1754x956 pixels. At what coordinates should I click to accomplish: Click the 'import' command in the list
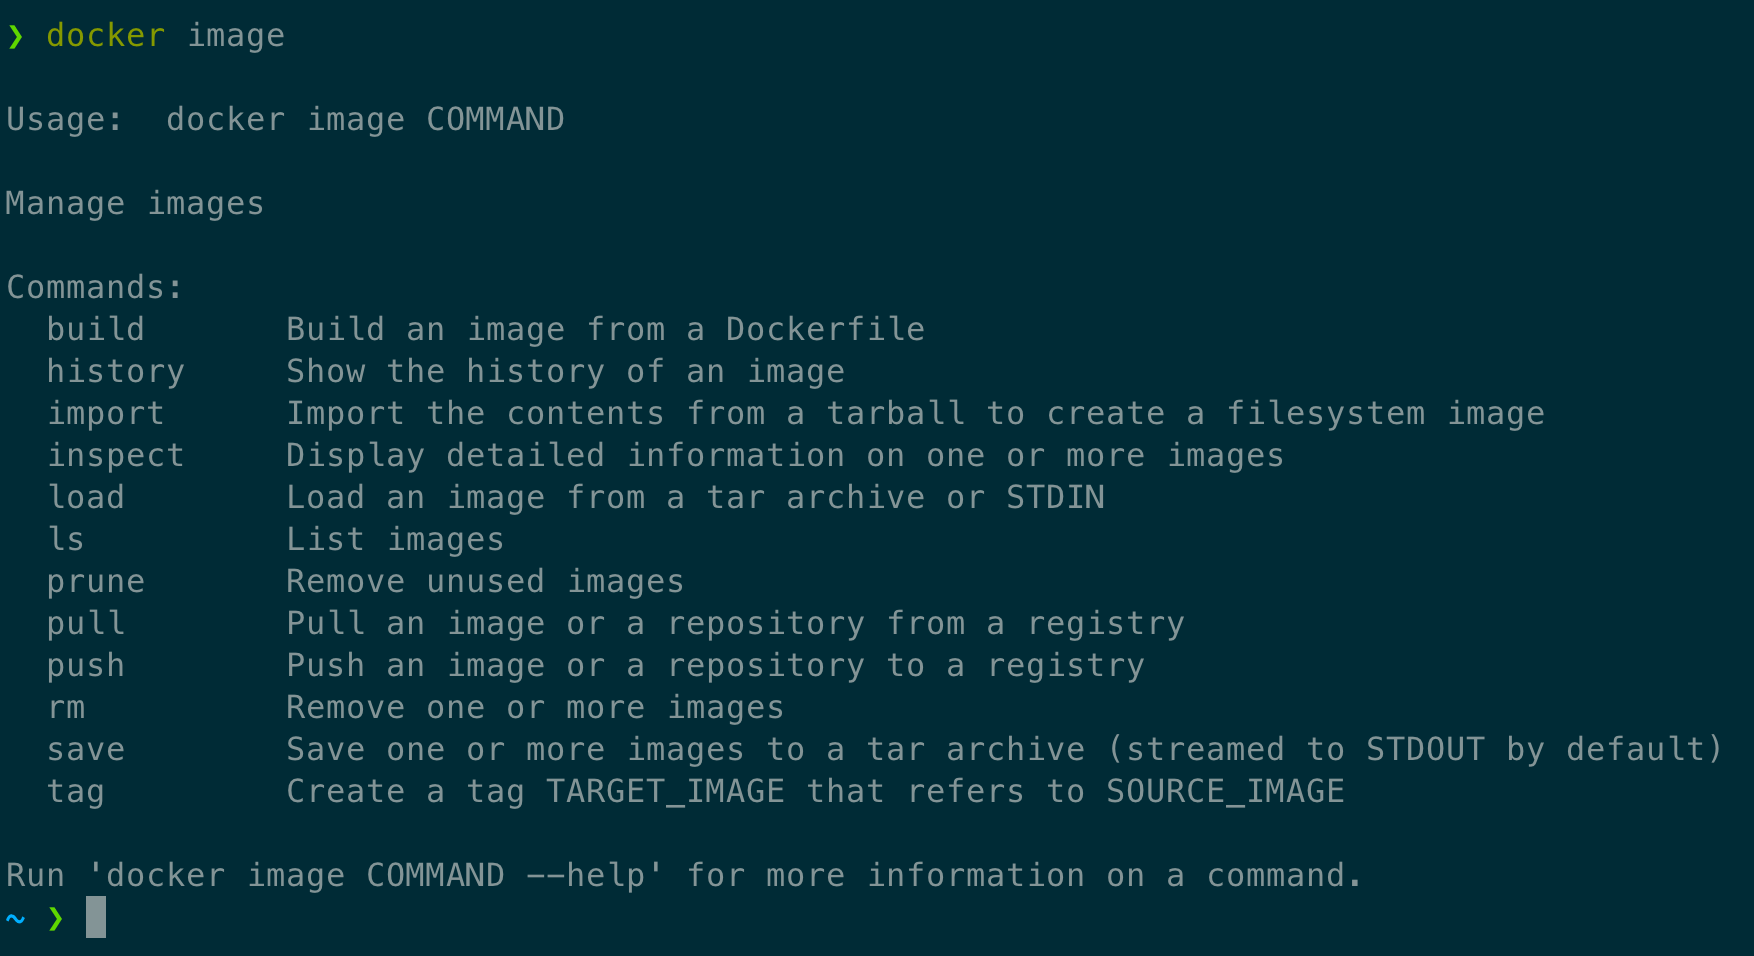click(106, 414)
